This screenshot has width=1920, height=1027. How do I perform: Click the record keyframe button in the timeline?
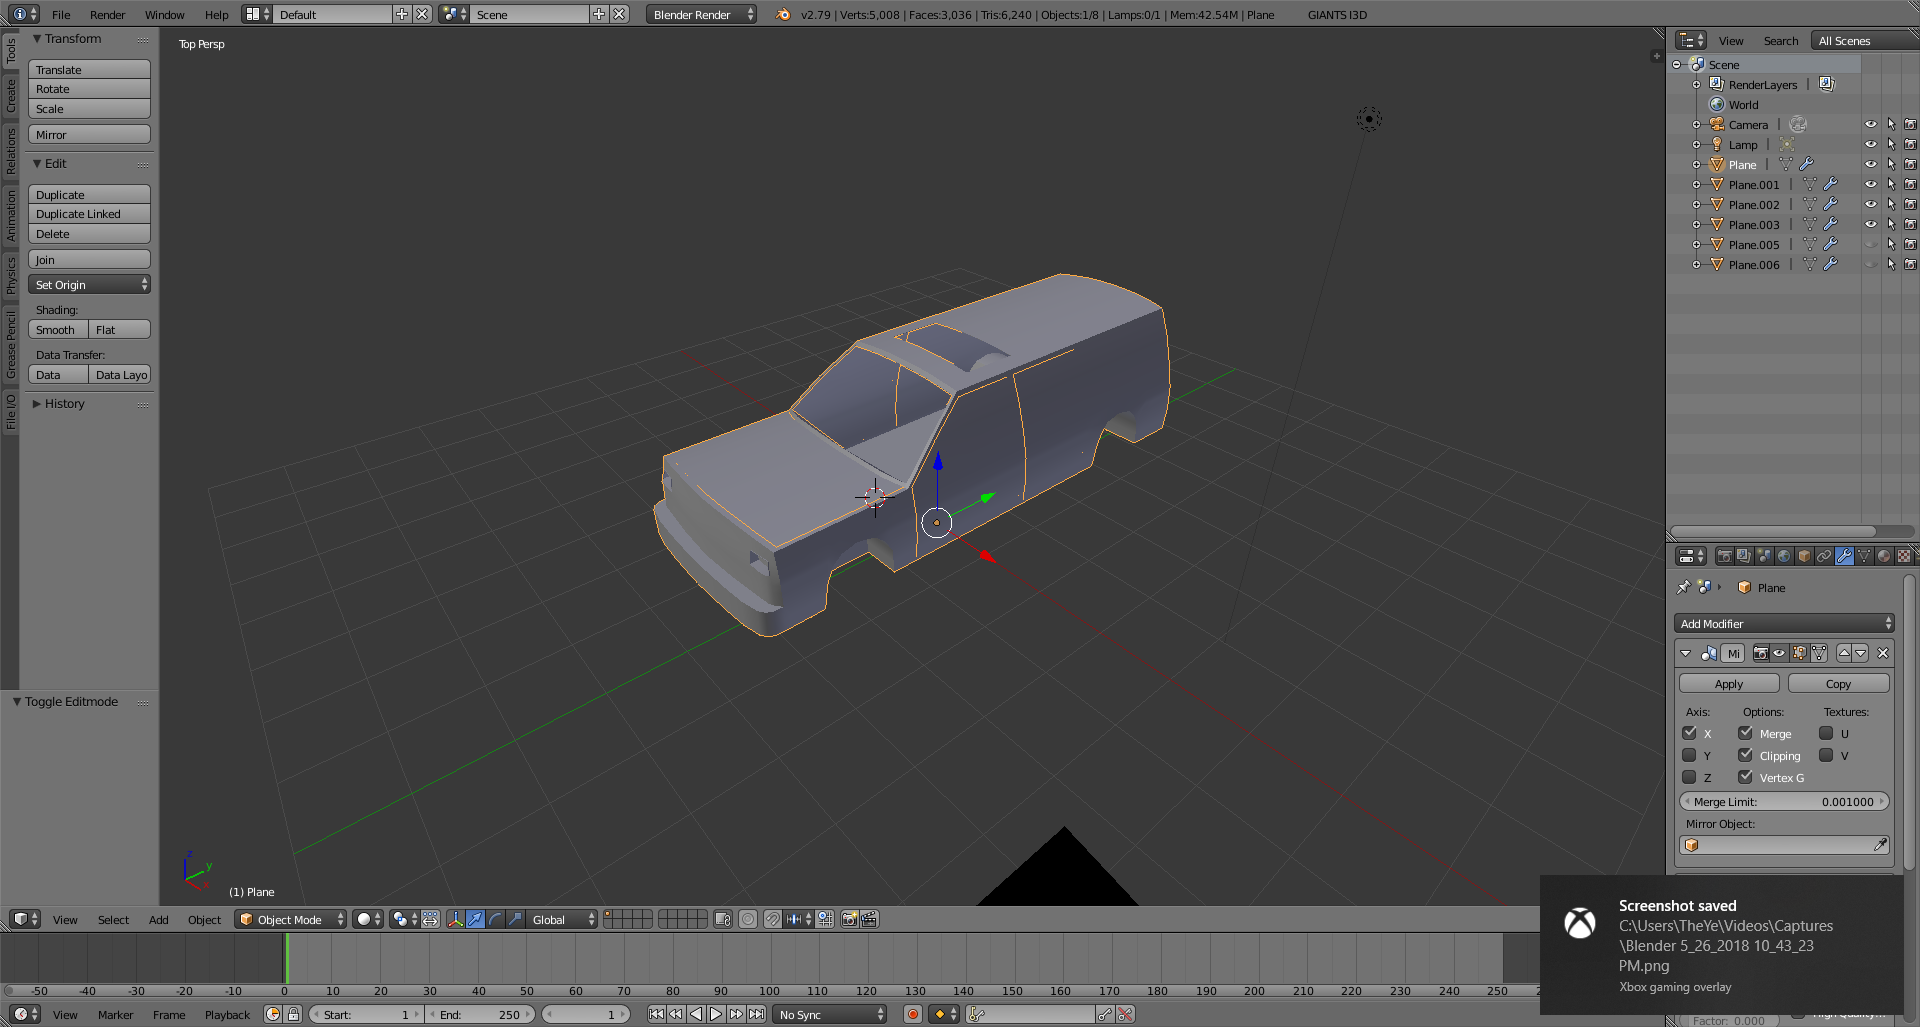[x=912, y=1014]
